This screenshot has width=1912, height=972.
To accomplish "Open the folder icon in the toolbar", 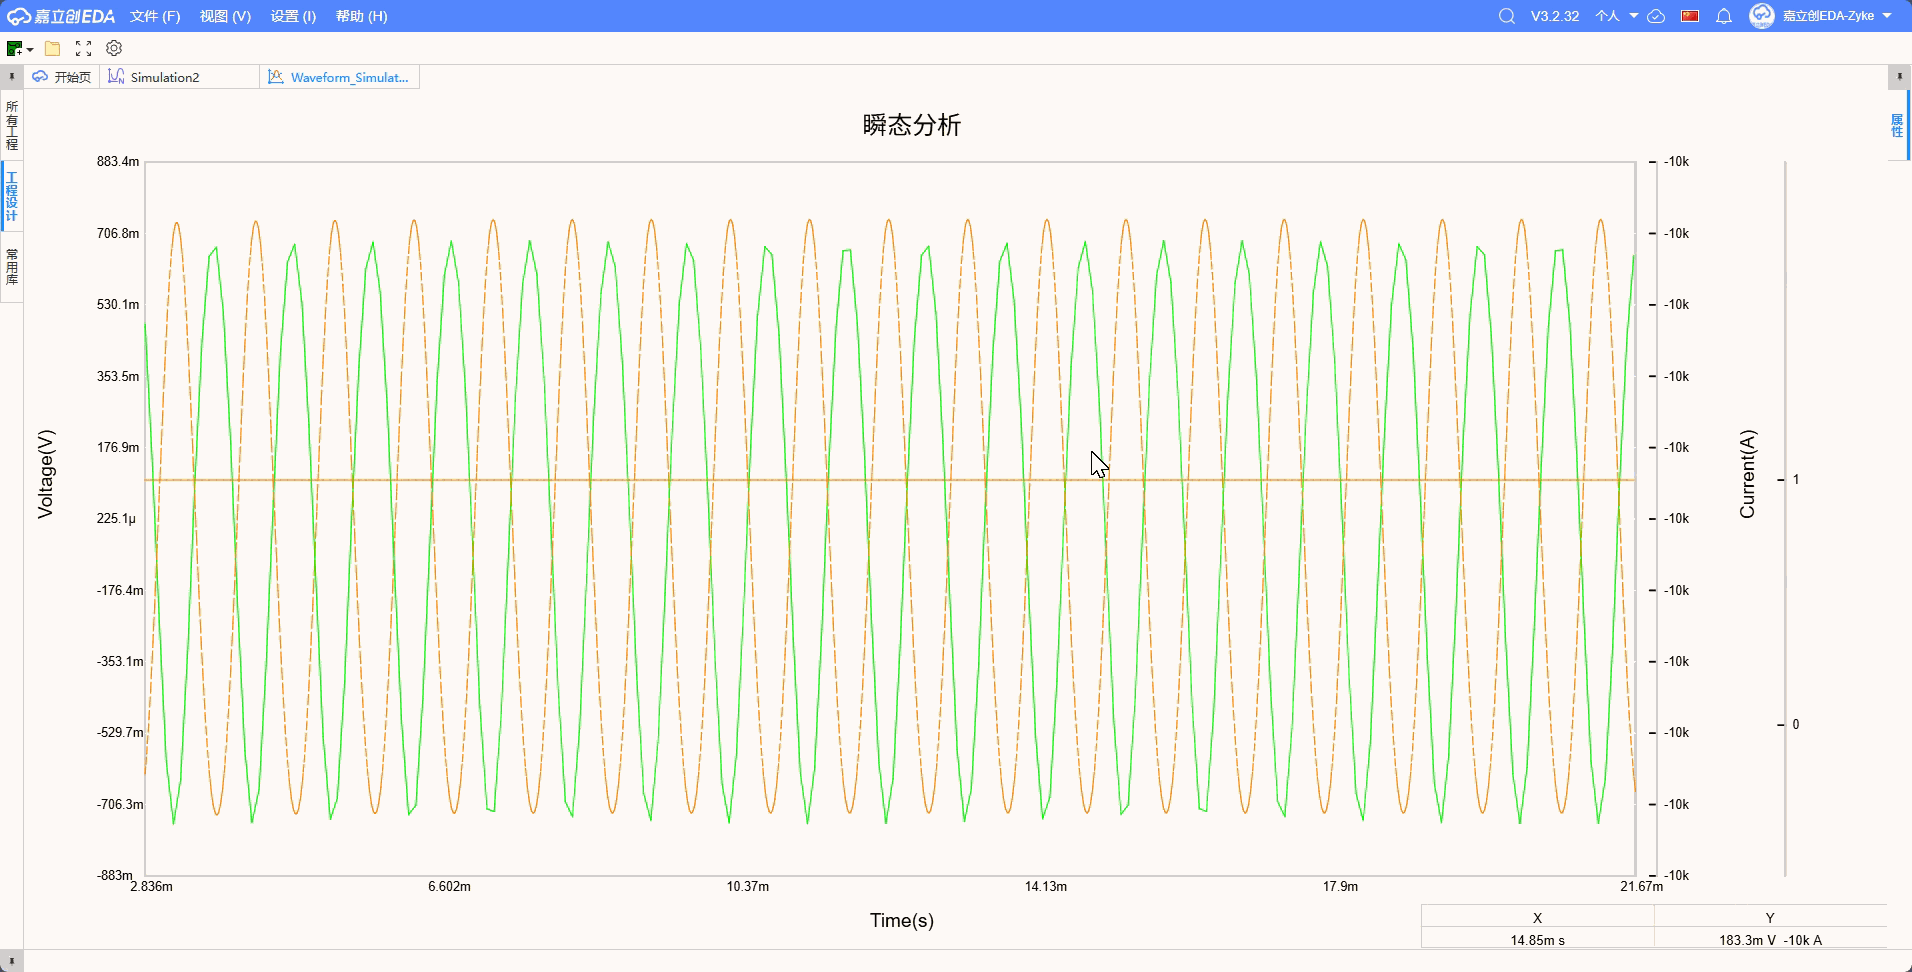I will click(x=53, y=48).
